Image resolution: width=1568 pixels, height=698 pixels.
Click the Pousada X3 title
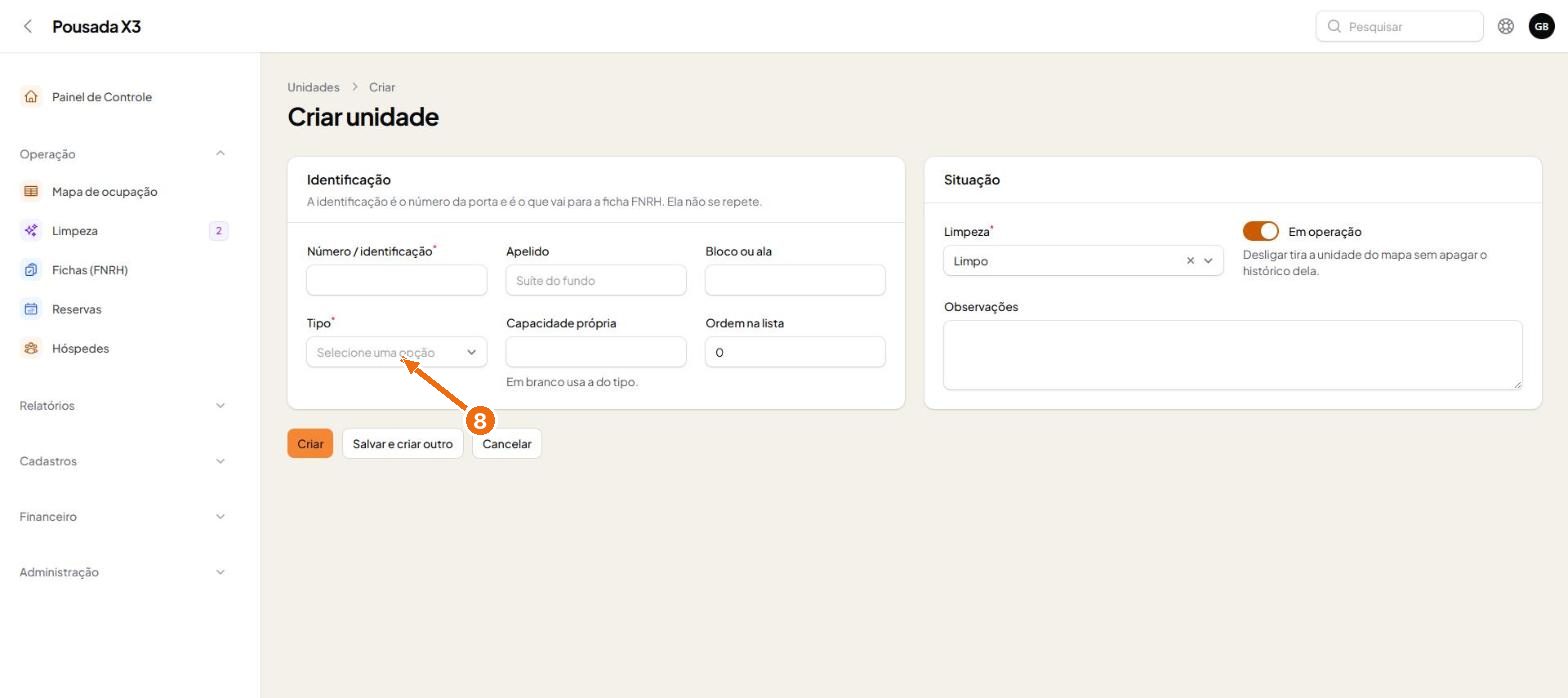97,26
